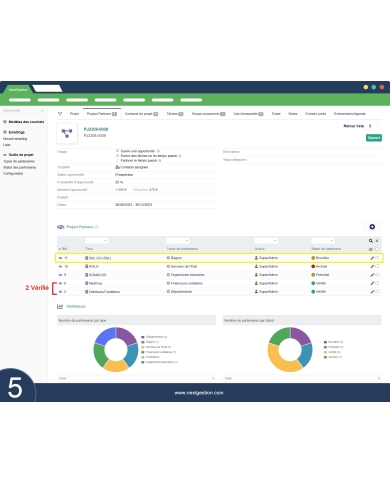Select the SAL GG (SAL) row checkbox
390x484 pixels.
click(377, 258)
